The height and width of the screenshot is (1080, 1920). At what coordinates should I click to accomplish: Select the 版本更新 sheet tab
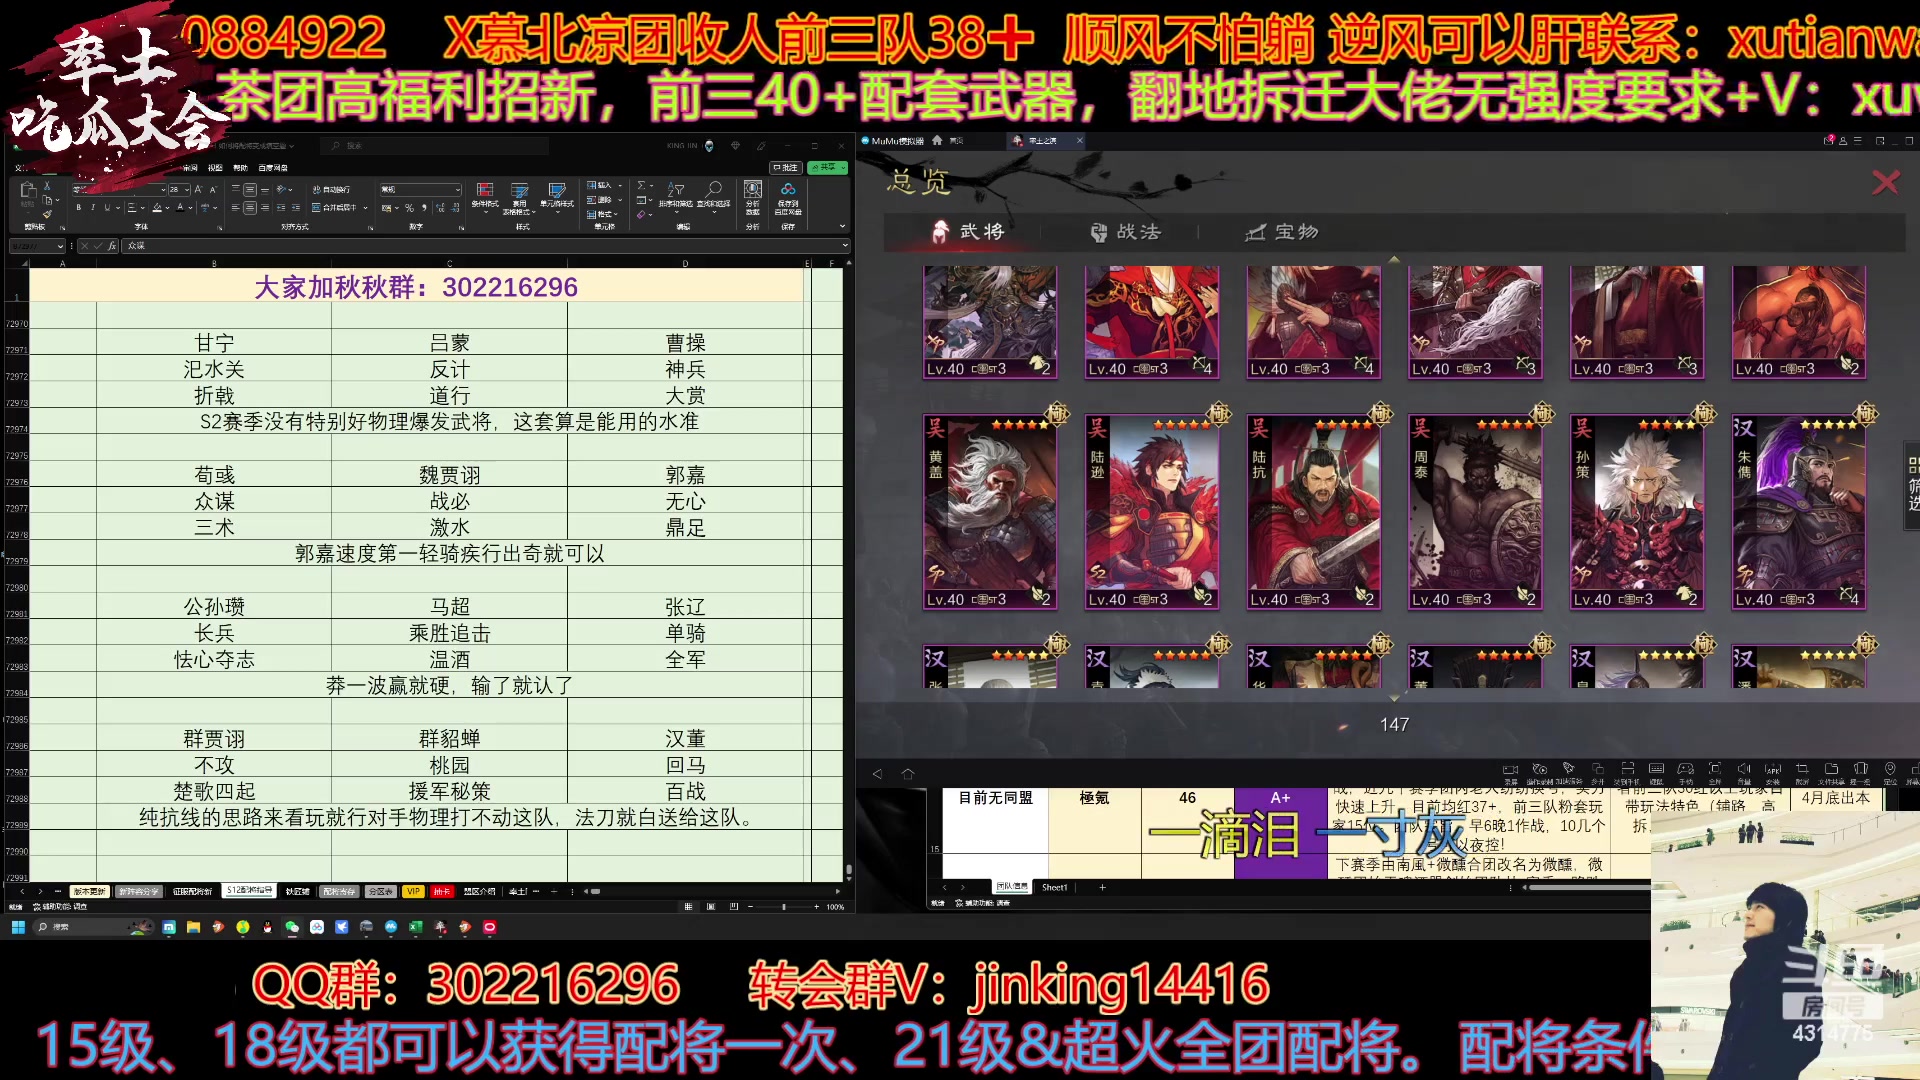pos(89,891)
